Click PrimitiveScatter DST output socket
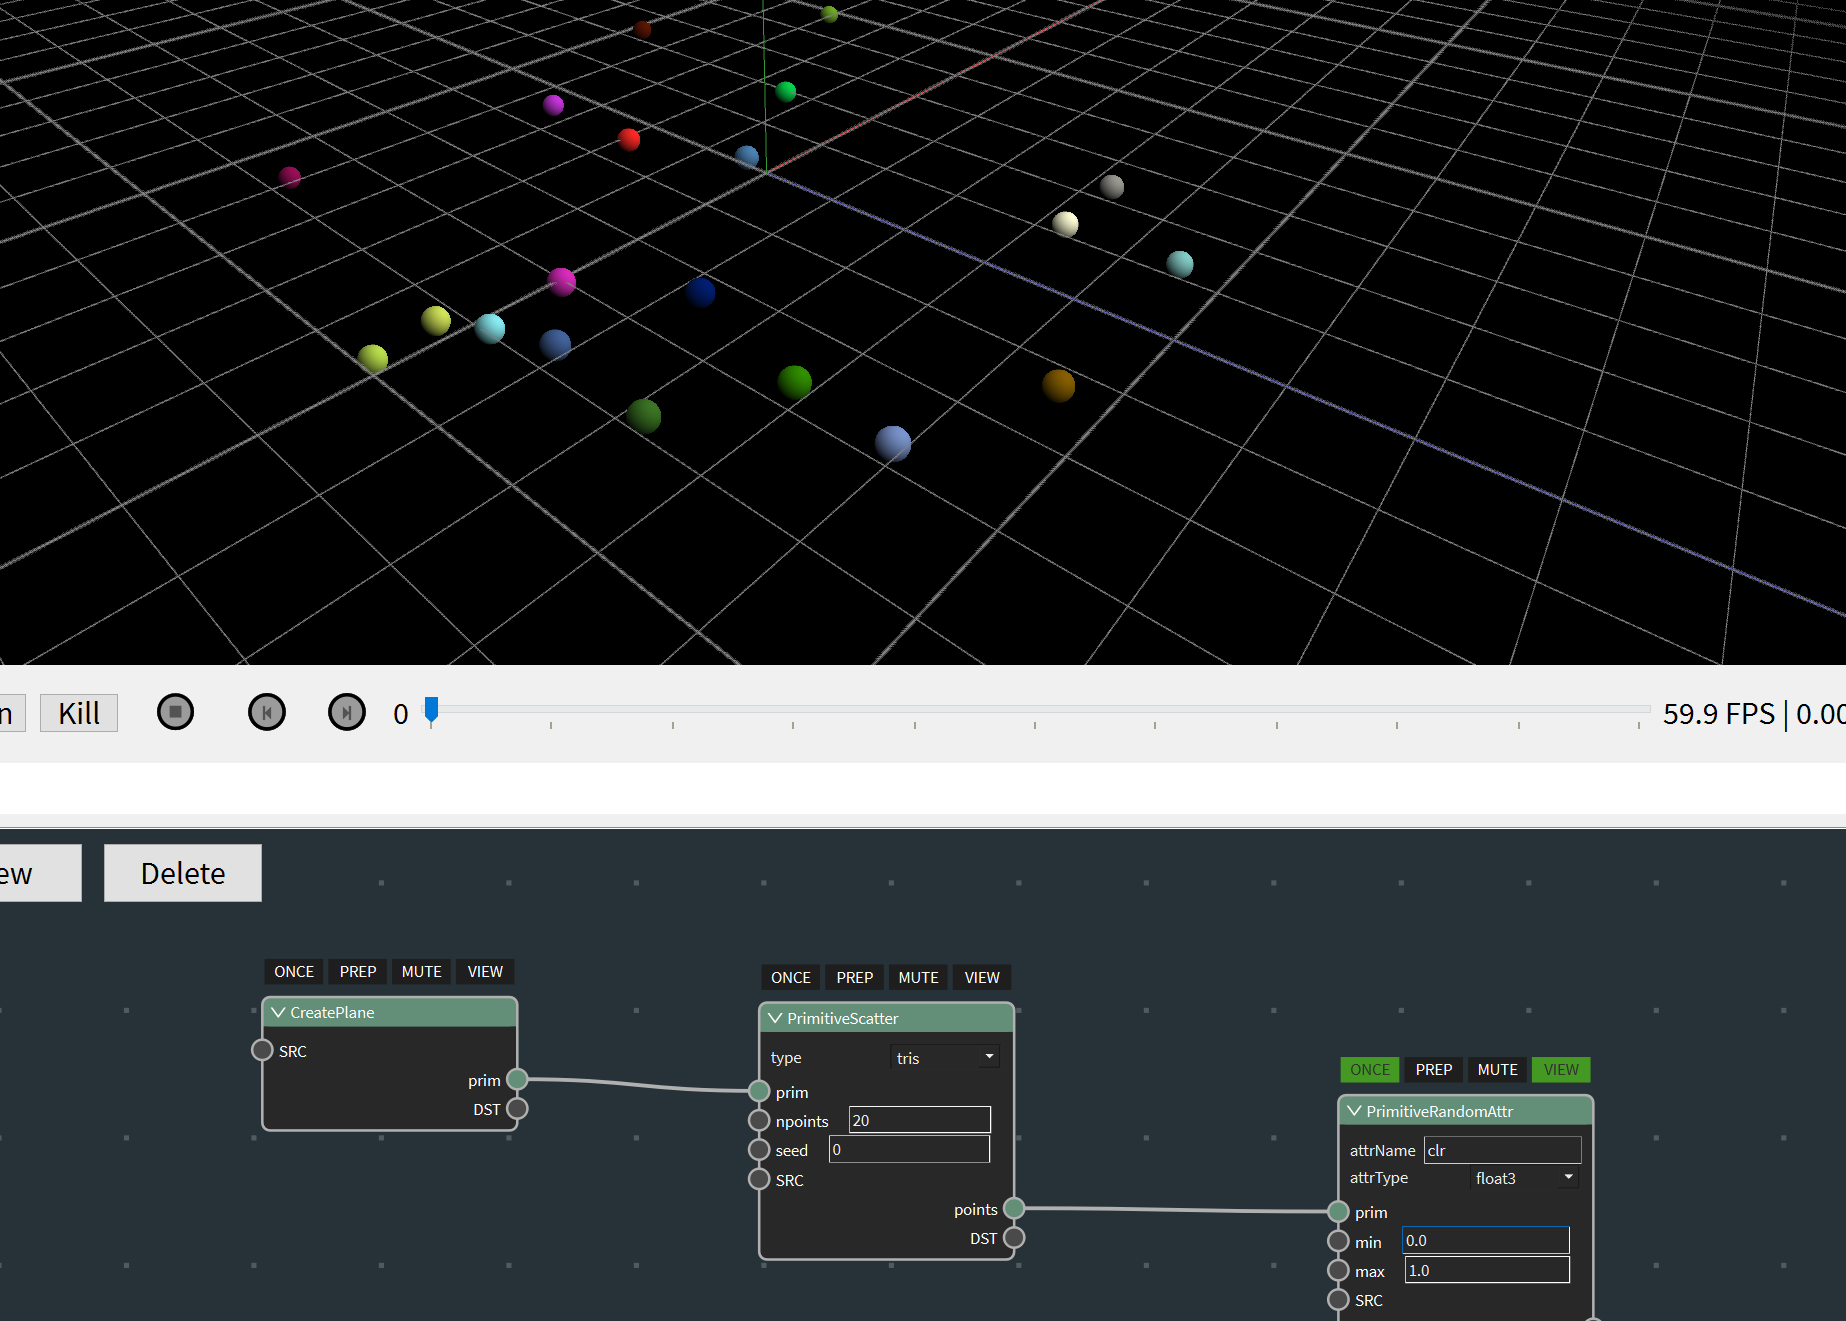Viewport: 1846px width, 1321px height. tap(1014, 1237)
